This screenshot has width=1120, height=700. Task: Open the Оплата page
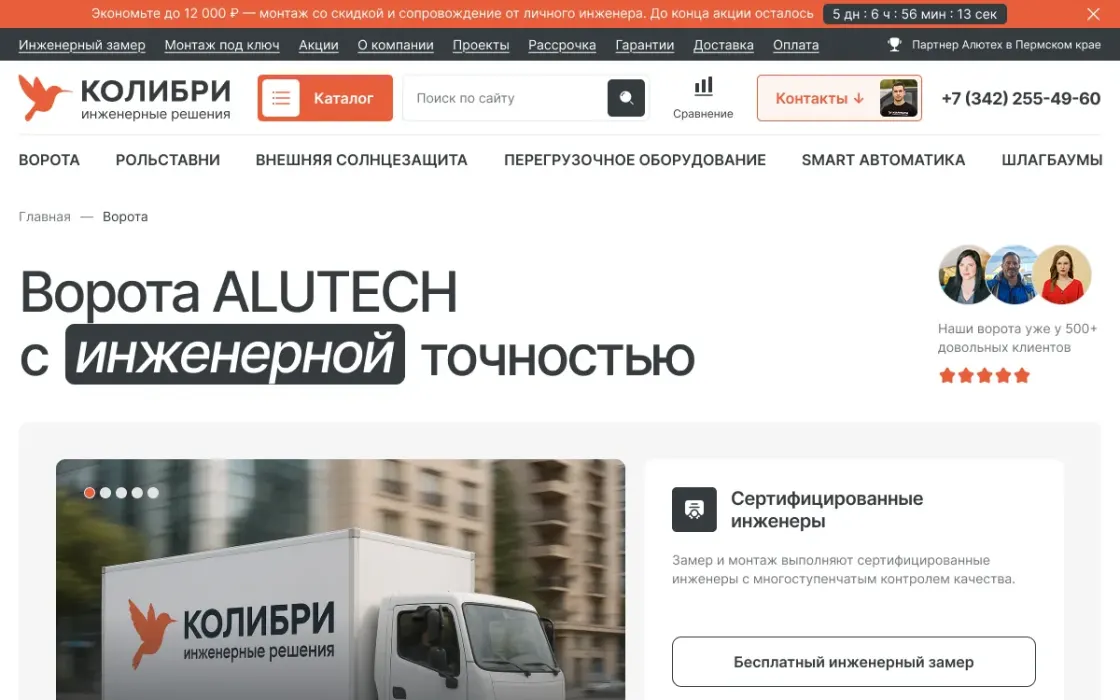pos(796,45)
